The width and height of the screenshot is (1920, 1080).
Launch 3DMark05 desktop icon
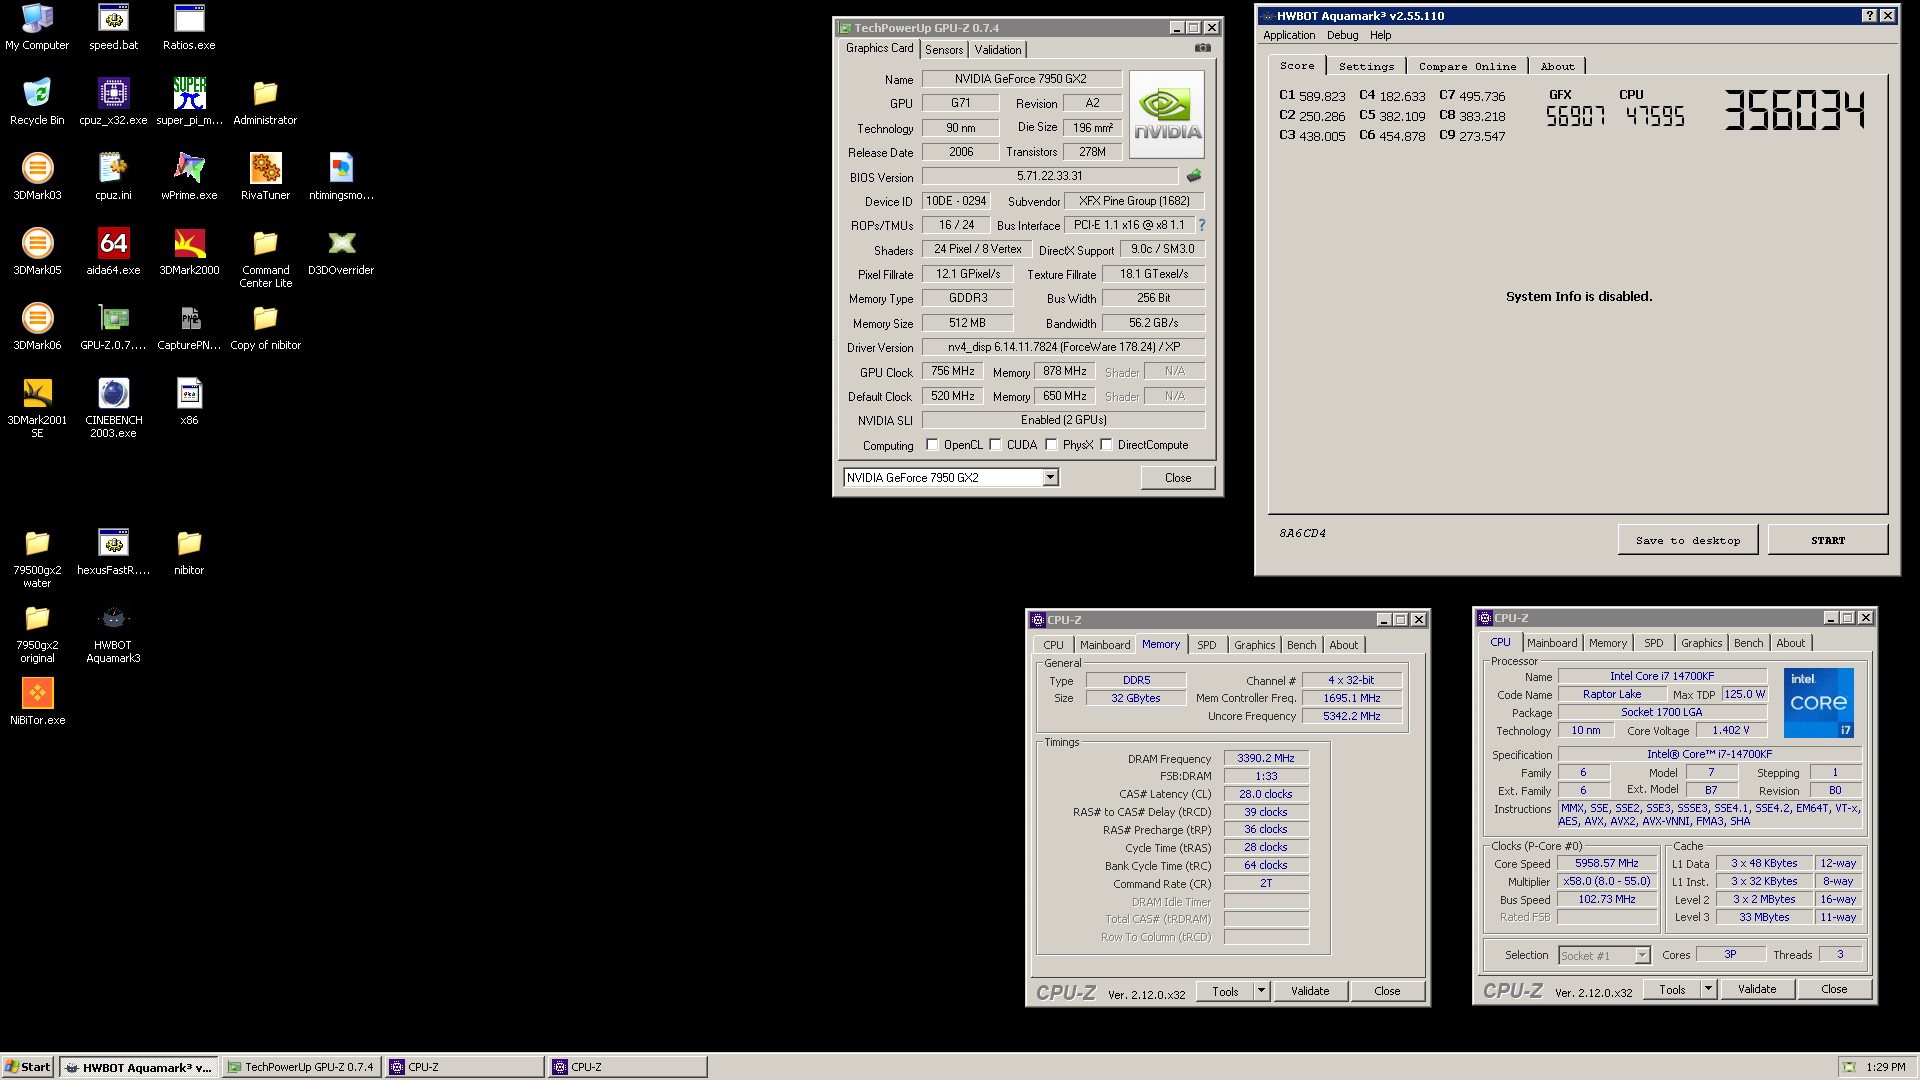[37, 252]
